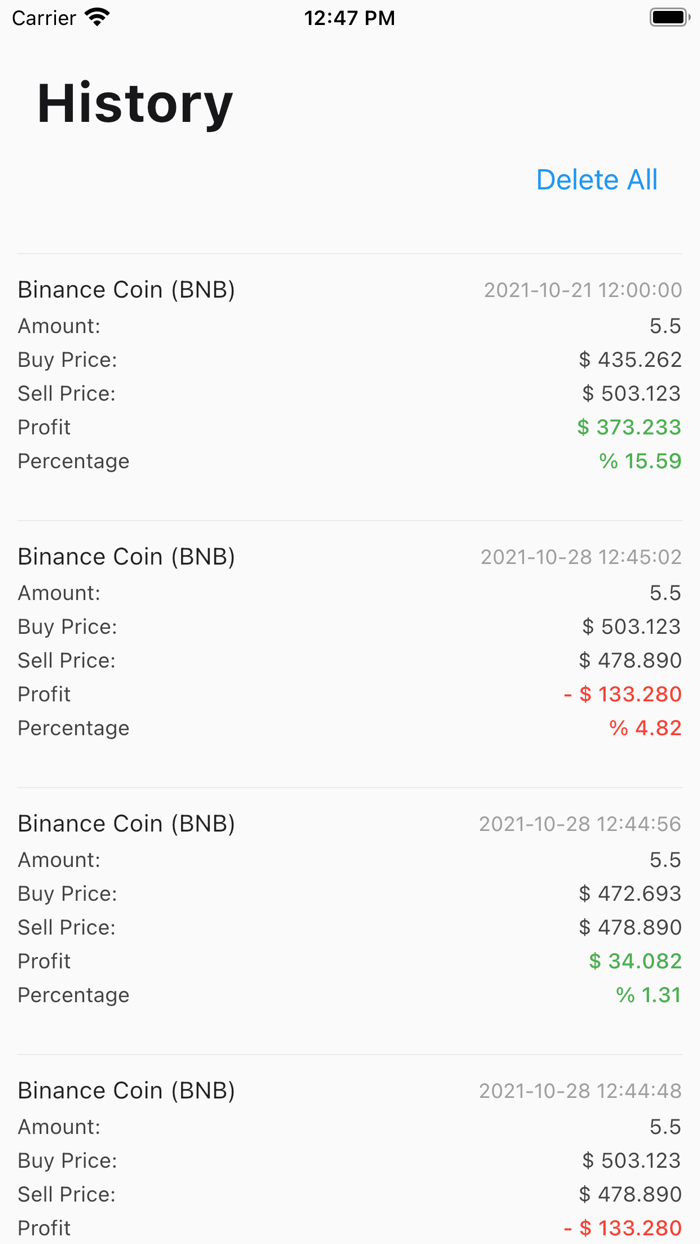
Task: Select the second BNB trade record
Action: tap(126, 557)
